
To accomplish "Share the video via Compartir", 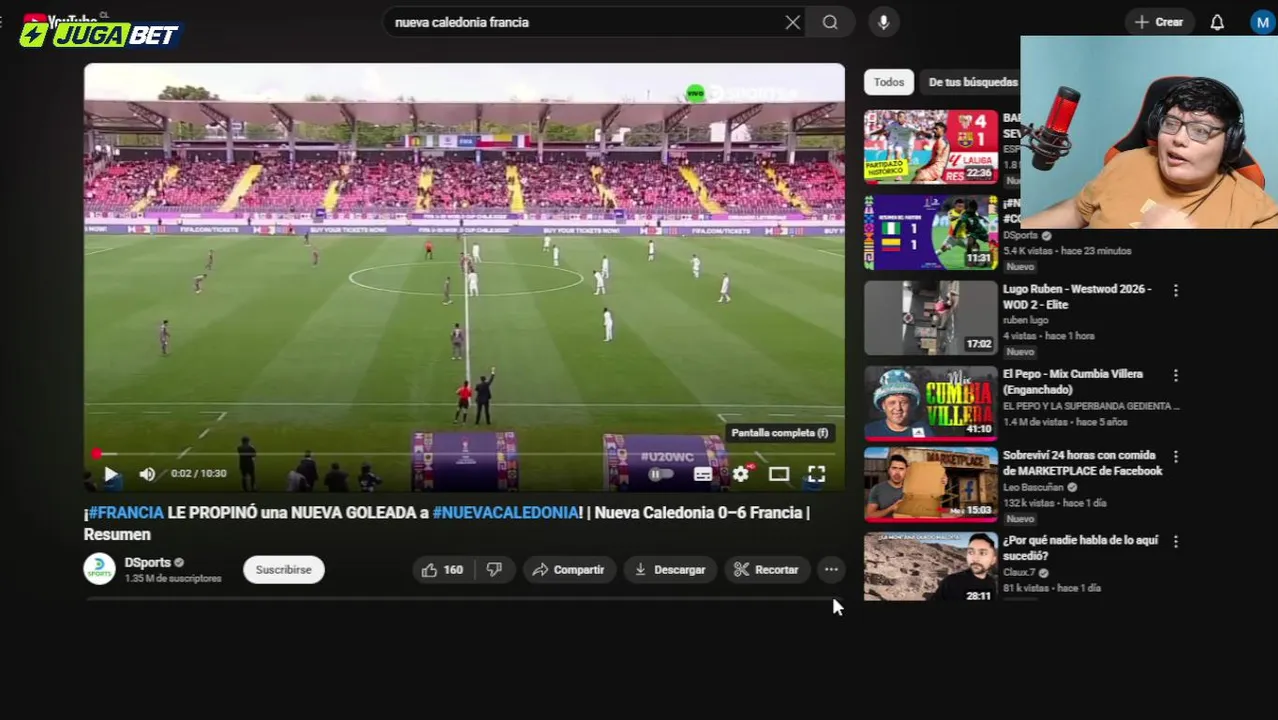I will (x=568, y=570).
